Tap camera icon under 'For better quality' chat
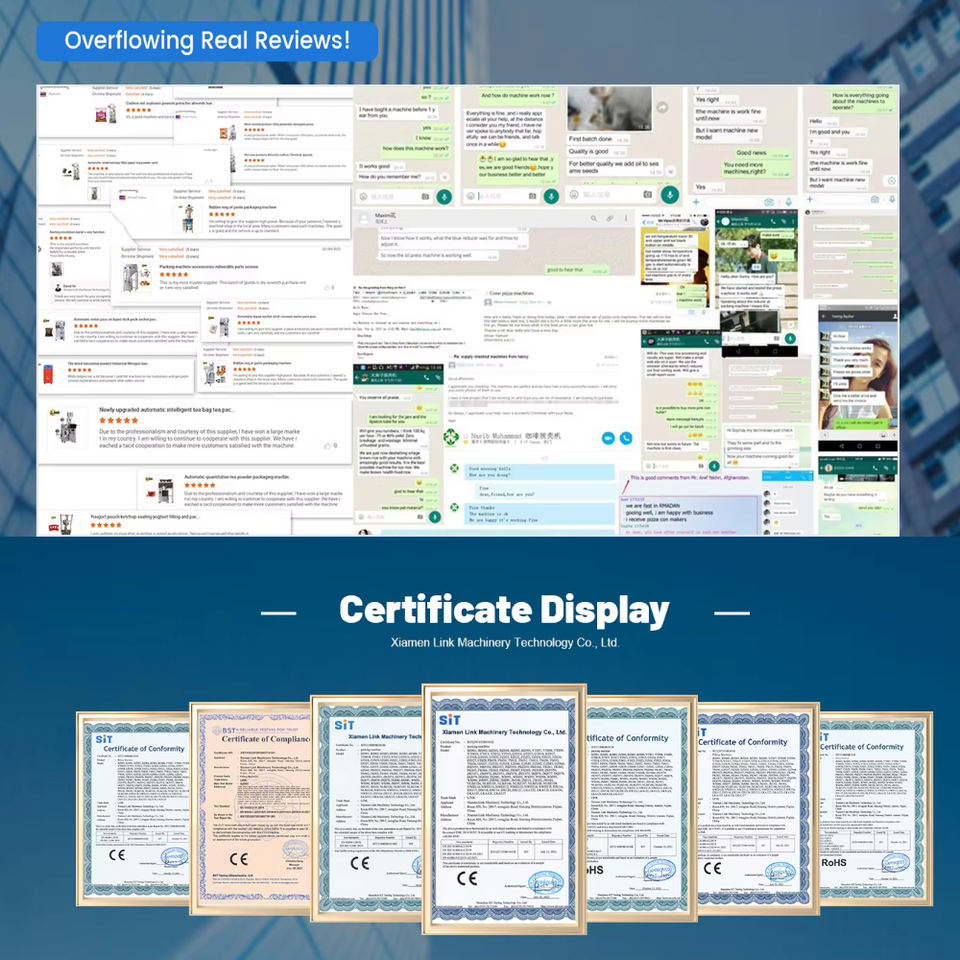This screenshot has width=960, height=960. pyautogui.click(x=647, y=195)
